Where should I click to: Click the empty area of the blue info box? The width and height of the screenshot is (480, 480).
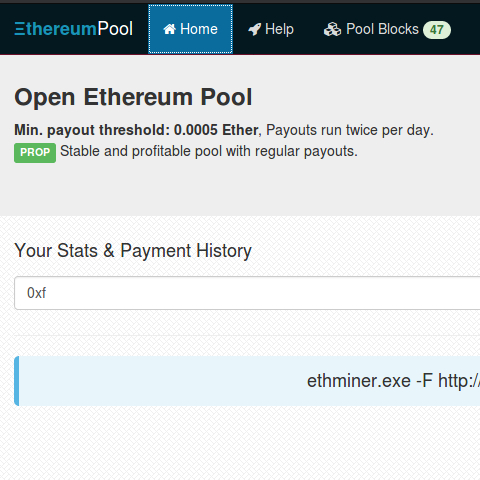[x=160, y=381]
